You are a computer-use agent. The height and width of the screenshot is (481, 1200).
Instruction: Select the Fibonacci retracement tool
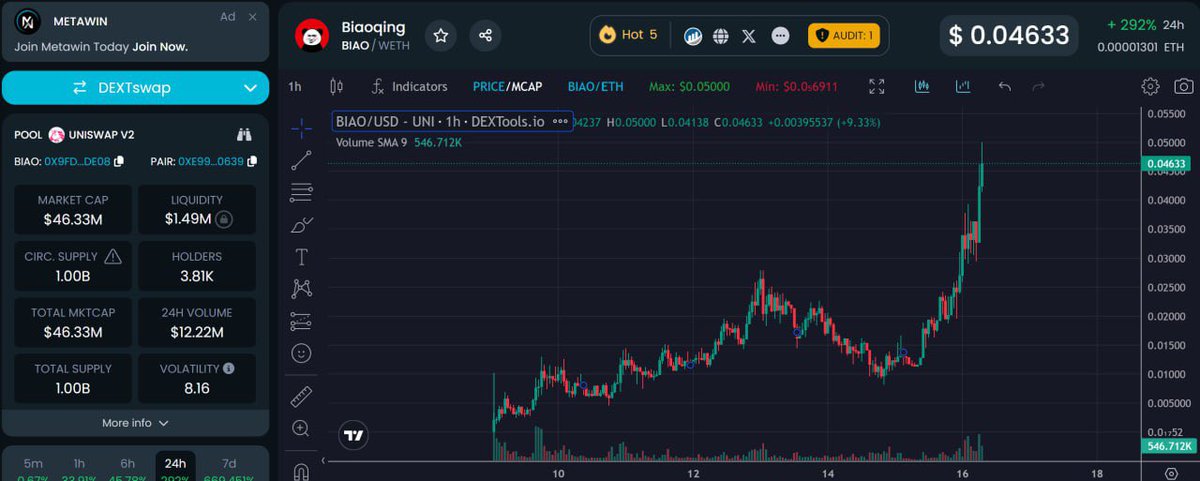pyautogui.click(x=301, y=192)
